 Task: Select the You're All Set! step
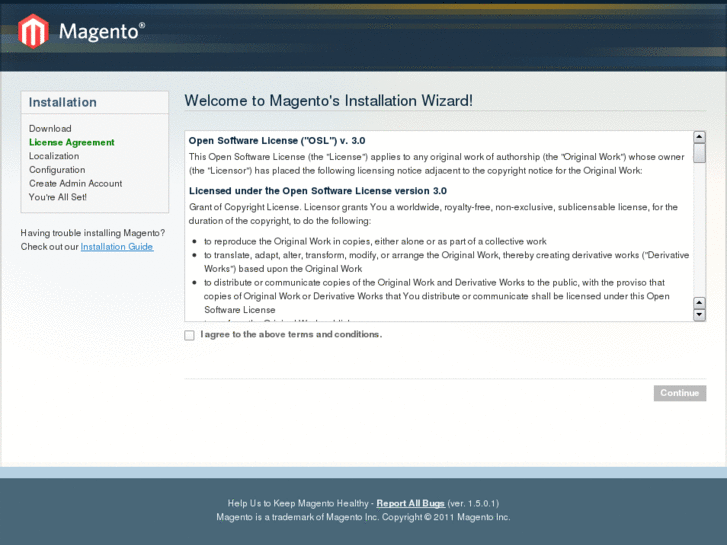(x=57, y=197)
